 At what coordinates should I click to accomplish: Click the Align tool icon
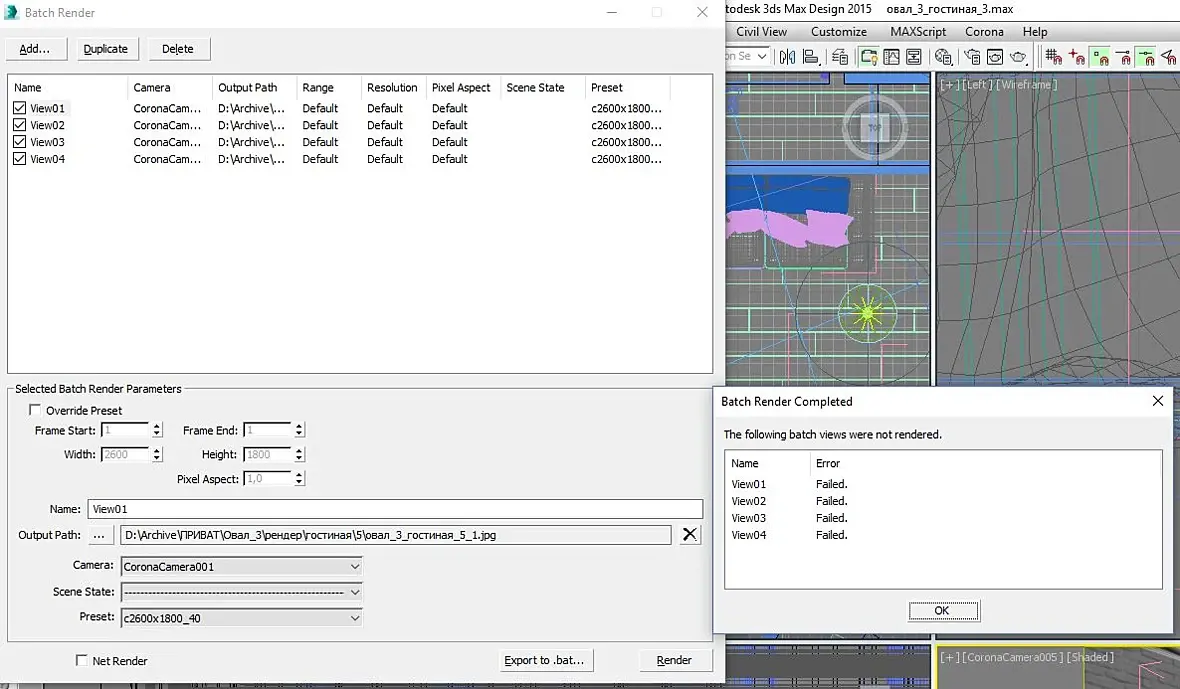pyautogui.click(x=811, y=57)
